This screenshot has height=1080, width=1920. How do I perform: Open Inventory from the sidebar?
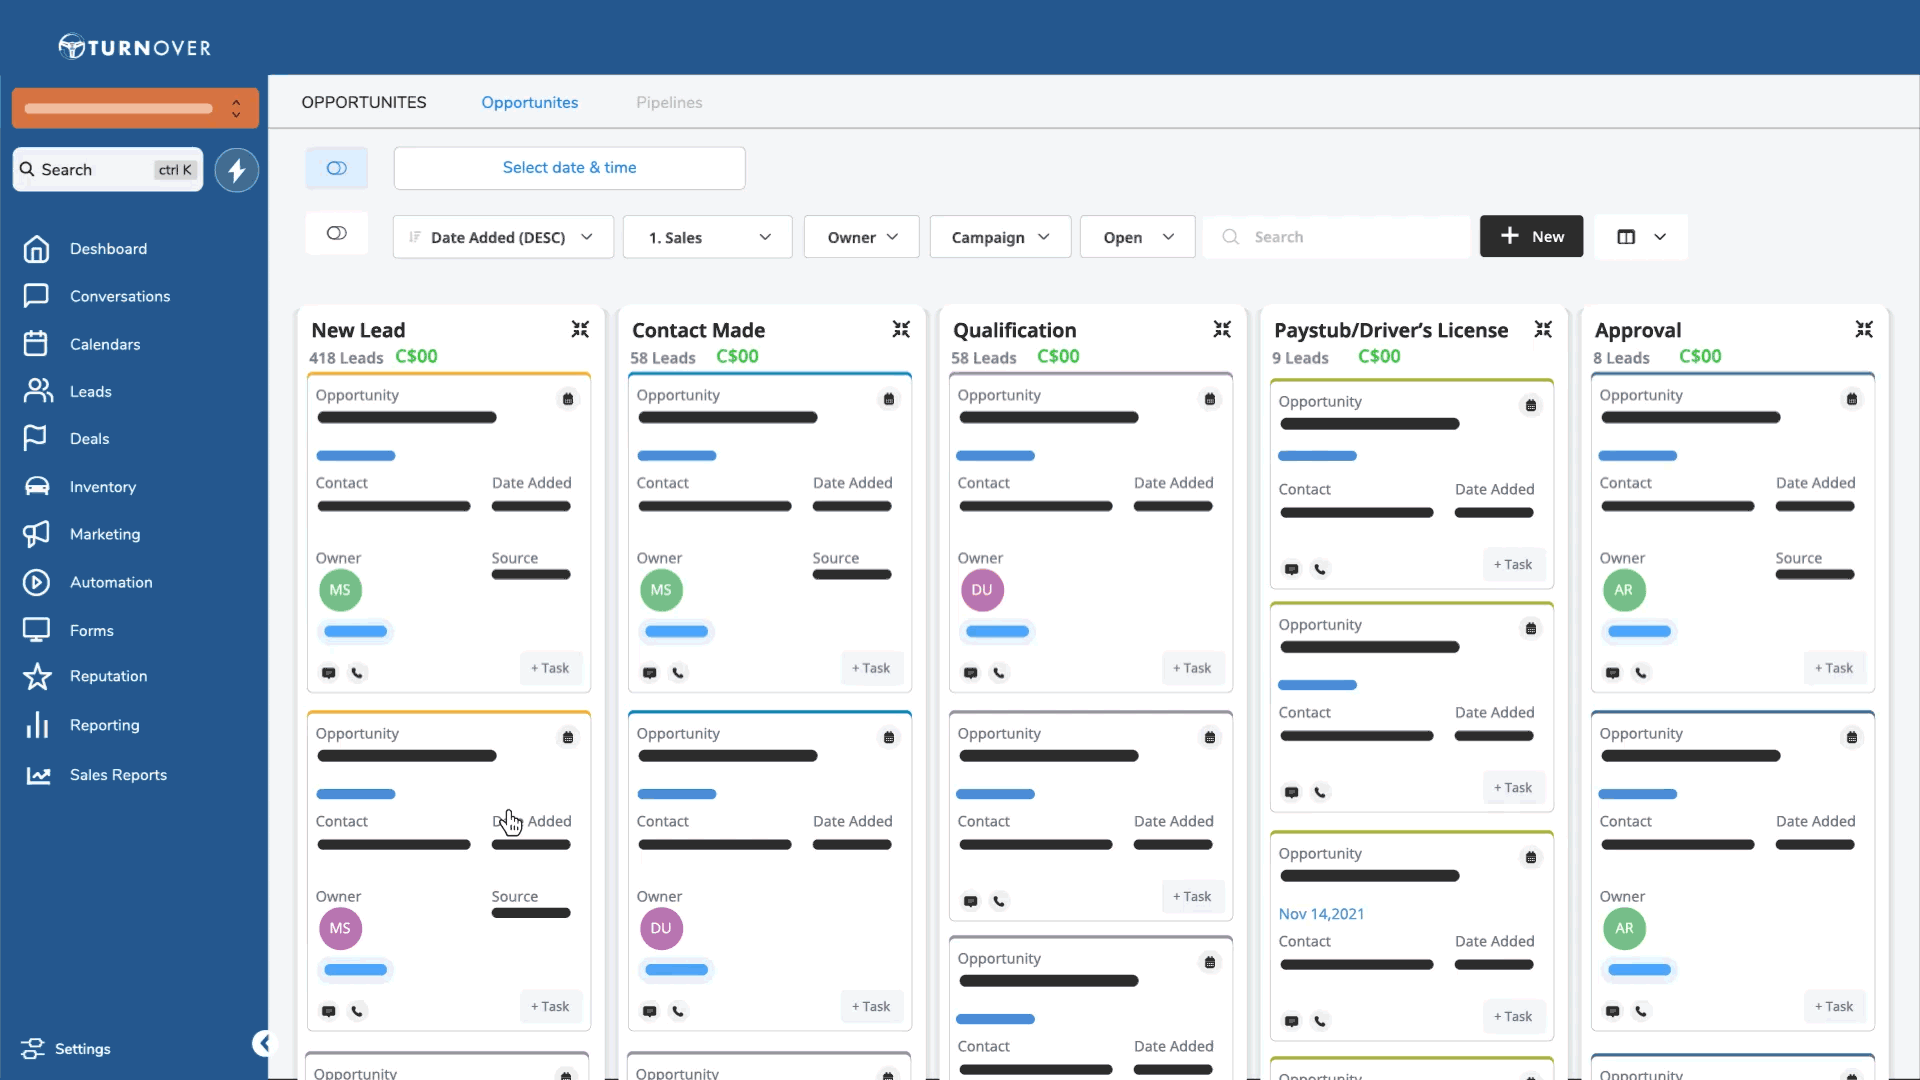[x=102, y=487]
